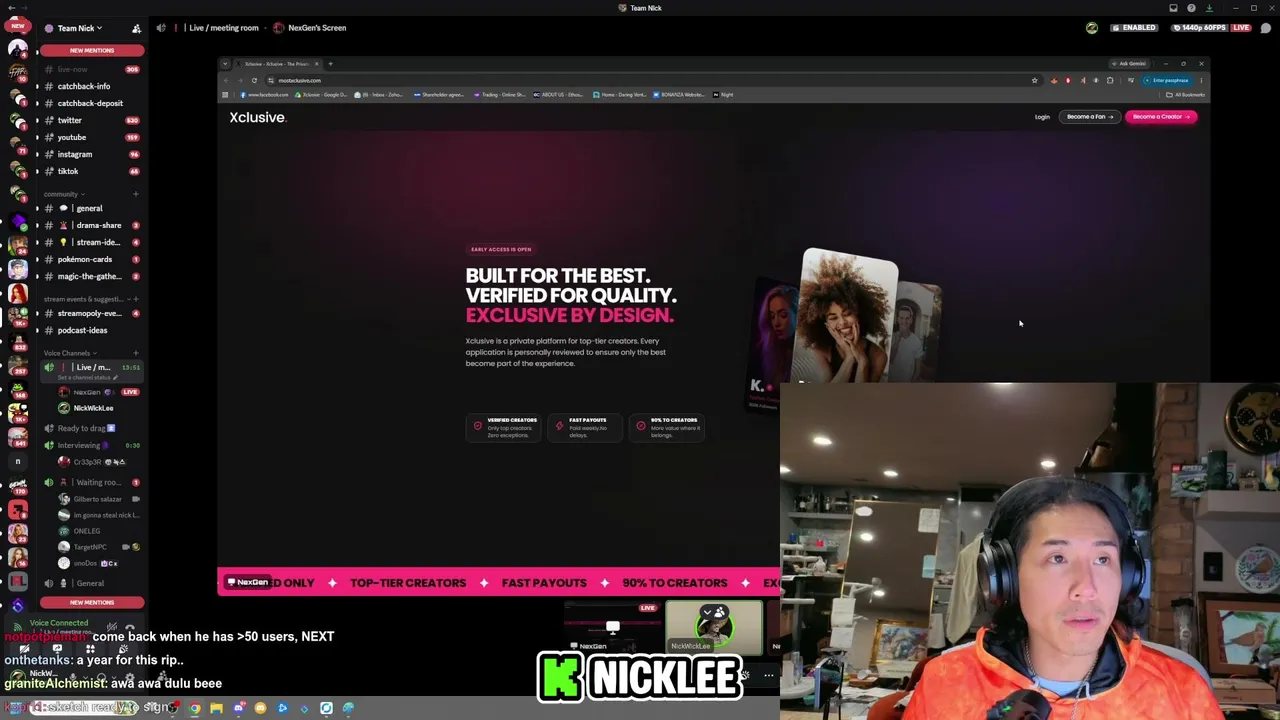This screenshot has width=1280, height=720.
Task: Open the catchback-info channel
Action: [90, 86]
